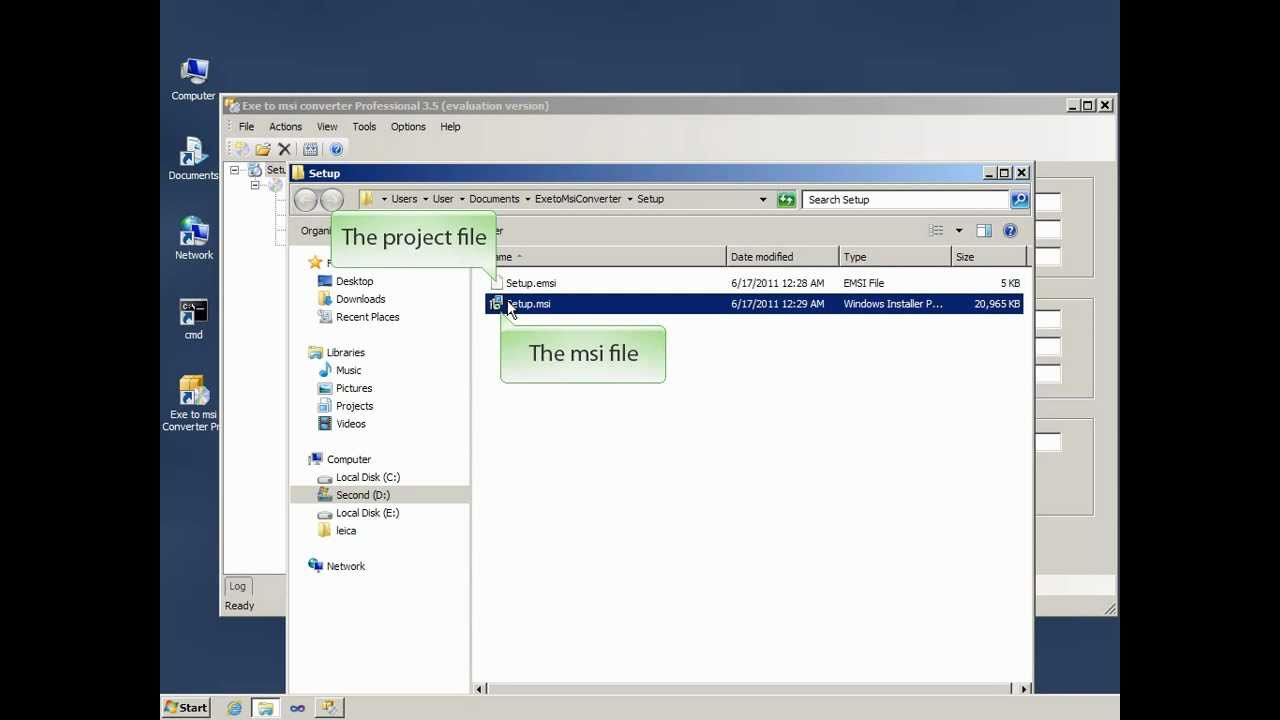
Task: Click the User breadcrumb in address bar
Action: tap(443, 199)
